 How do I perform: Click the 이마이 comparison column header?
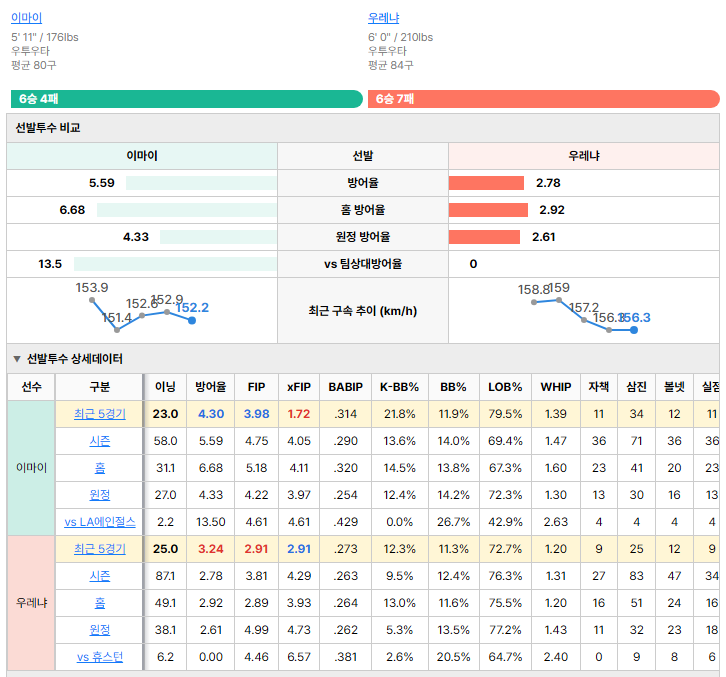point(142,156)
